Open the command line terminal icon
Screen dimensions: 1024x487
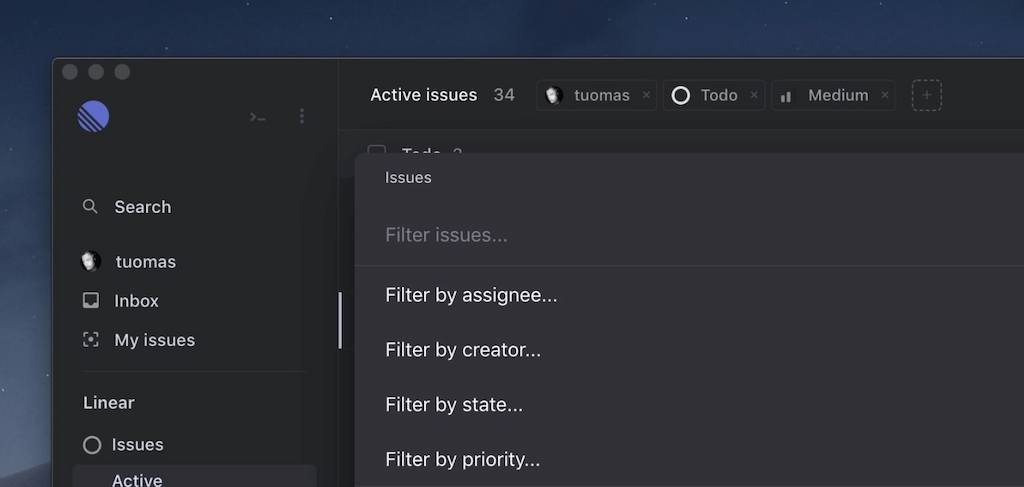pos(258,117)
